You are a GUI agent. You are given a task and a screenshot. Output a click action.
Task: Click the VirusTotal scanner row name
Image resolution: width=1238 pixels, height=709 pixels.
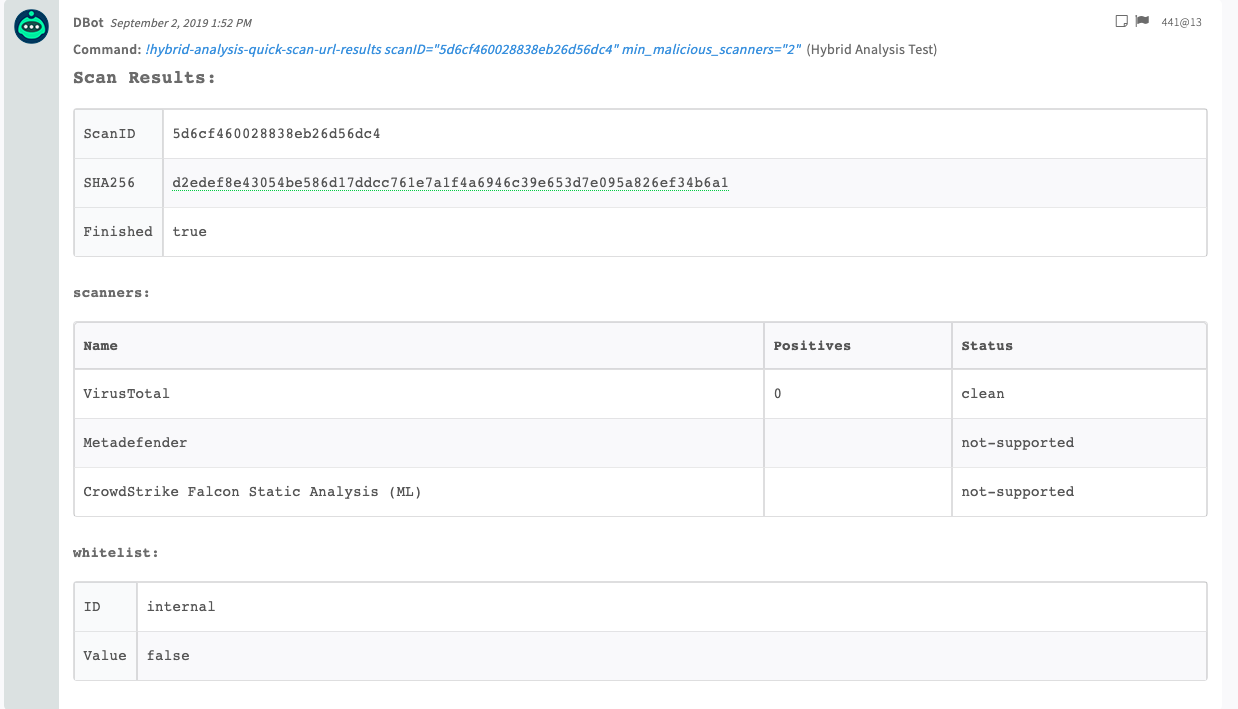tap(127, 394)
